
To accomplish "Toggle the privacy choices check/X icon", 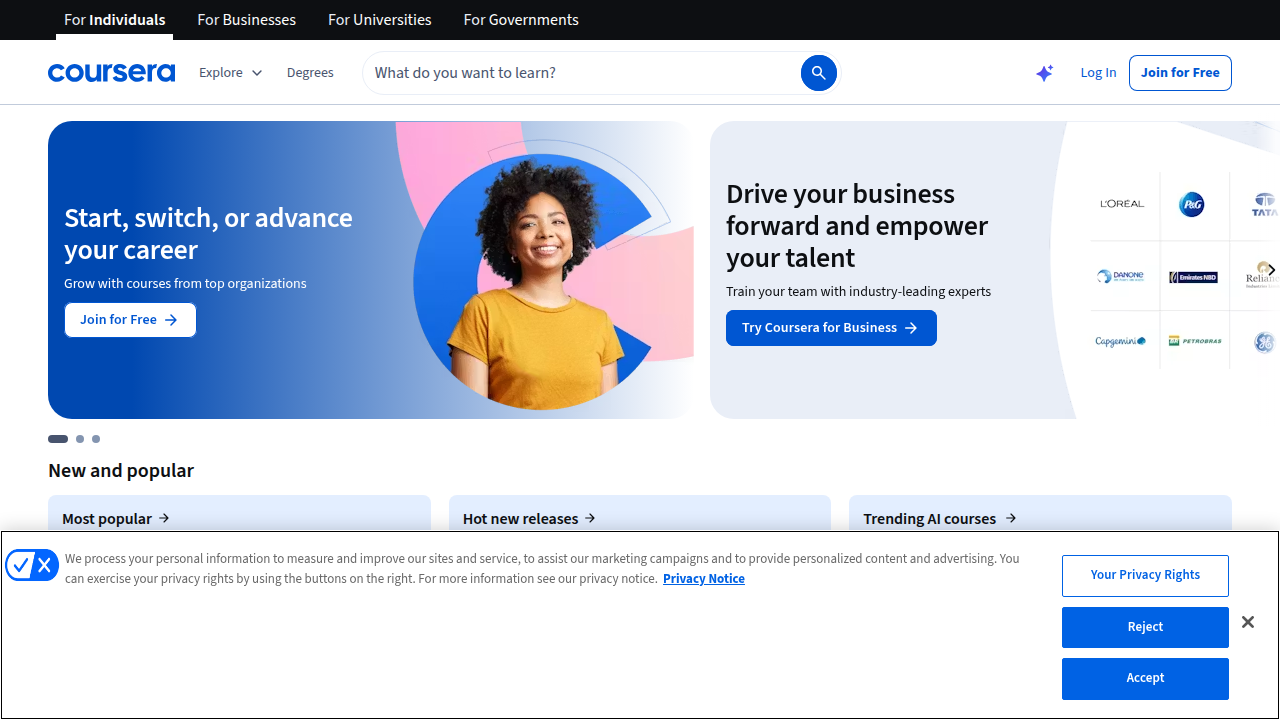I will pyautogui.click(x=32, y=566).
